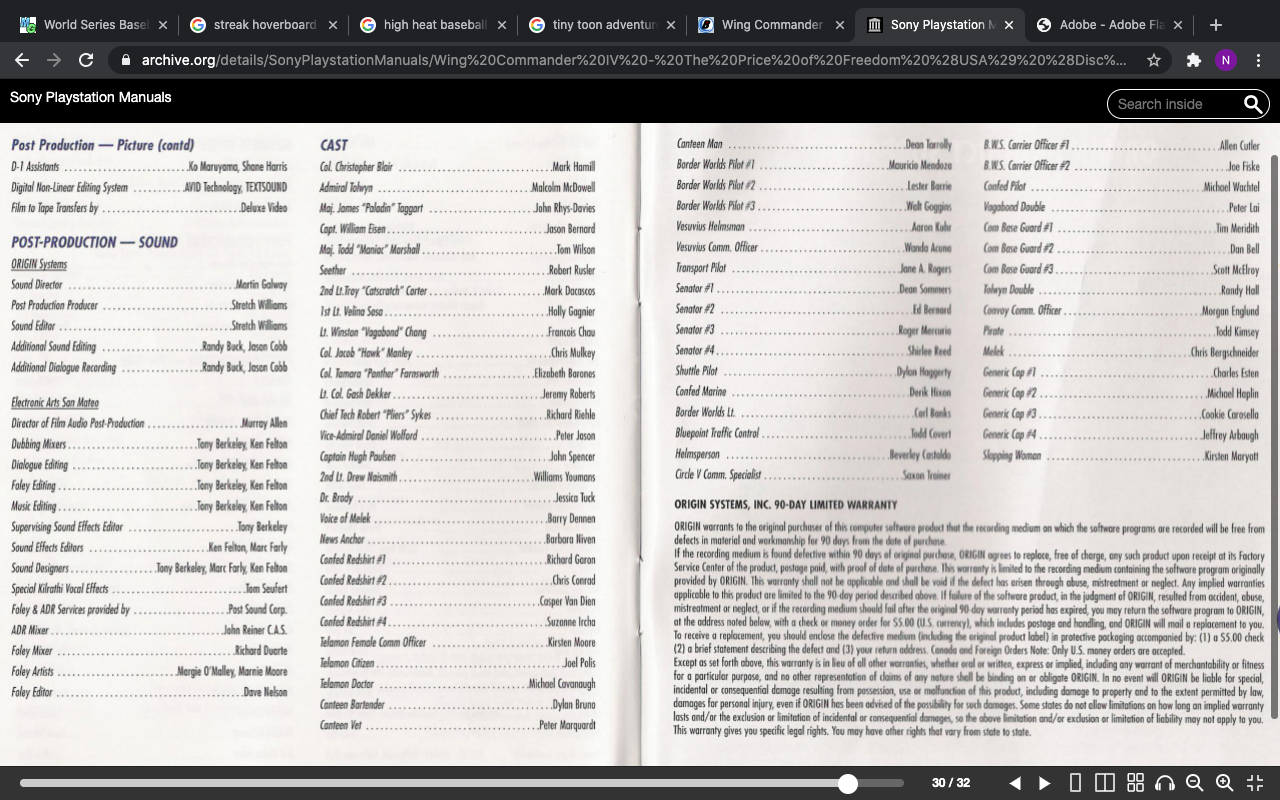
Task: Zoom in on the book page
Action: [x=1224, y=783]
